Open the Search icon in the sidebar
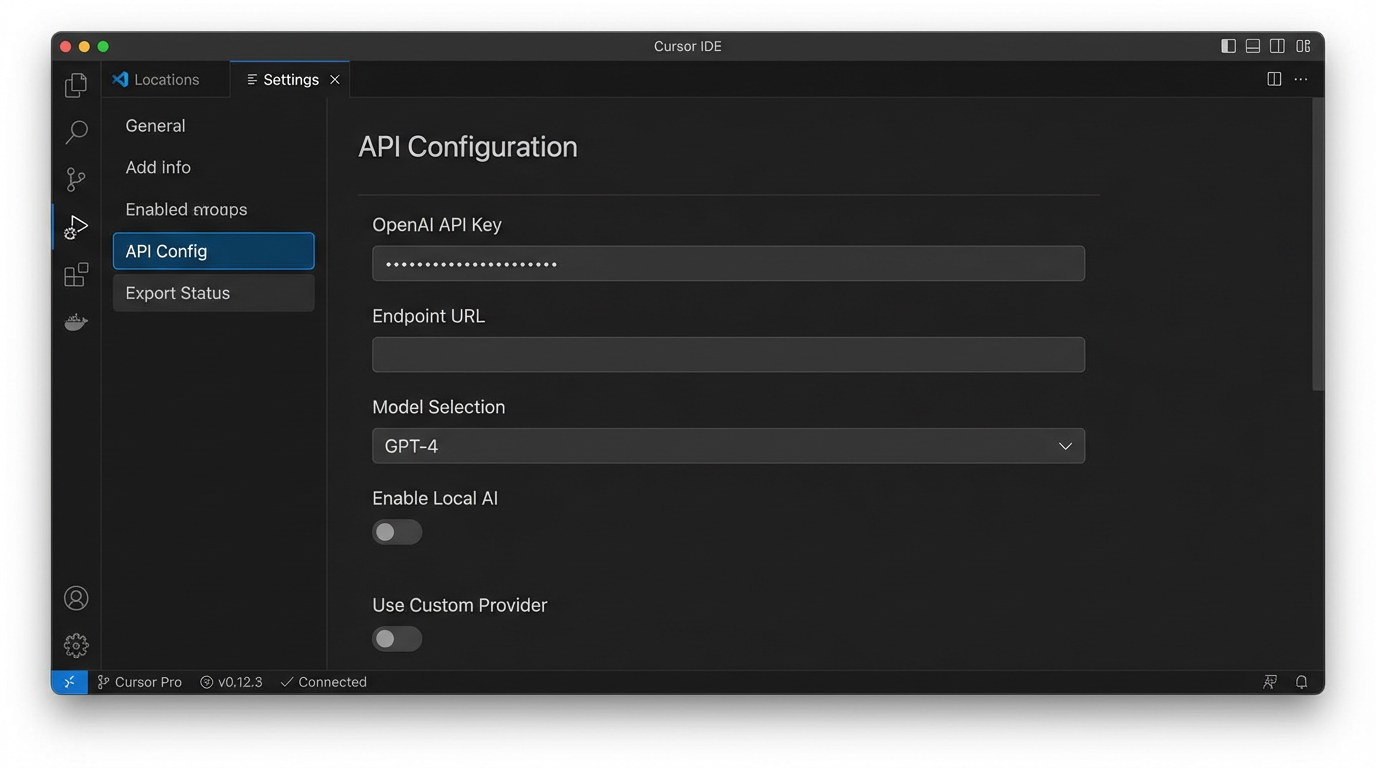Image resolution: width=1376 pixels, height=768 pixels. click(x=76, y=131)
